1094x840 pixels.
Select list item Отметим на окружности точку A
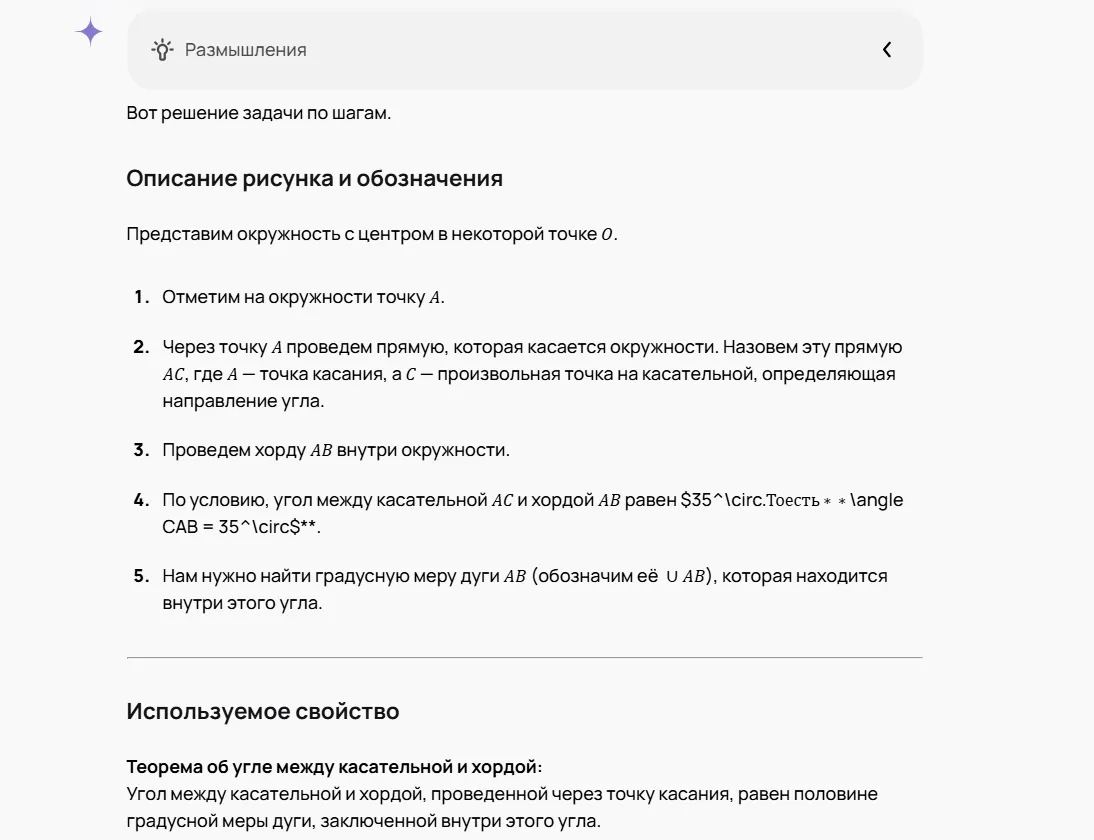[304, 297]
